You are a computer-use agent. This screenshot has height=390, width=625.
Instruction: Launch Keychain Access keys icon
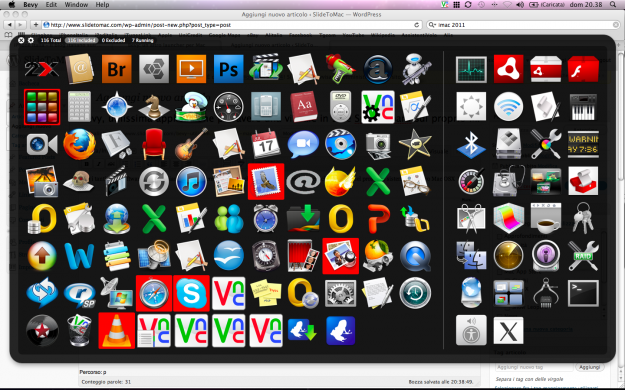pos(583,219)
